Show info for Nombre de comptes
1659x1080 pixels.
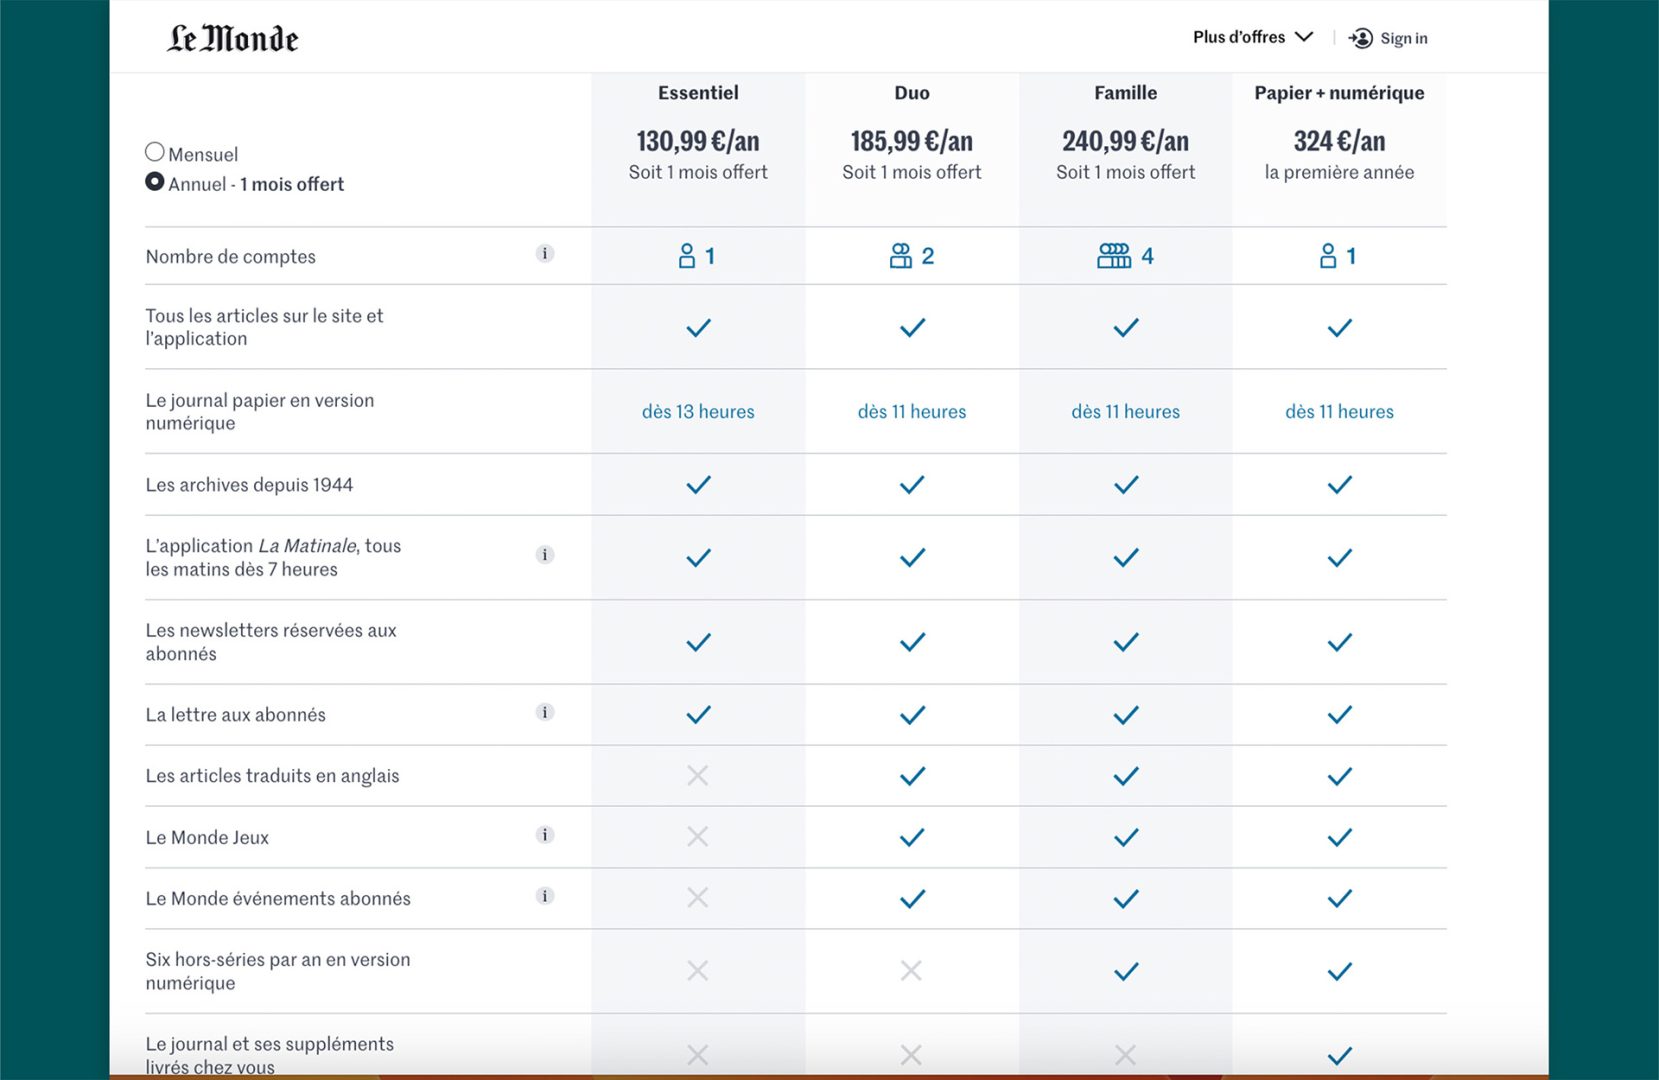tap(545, 254)
